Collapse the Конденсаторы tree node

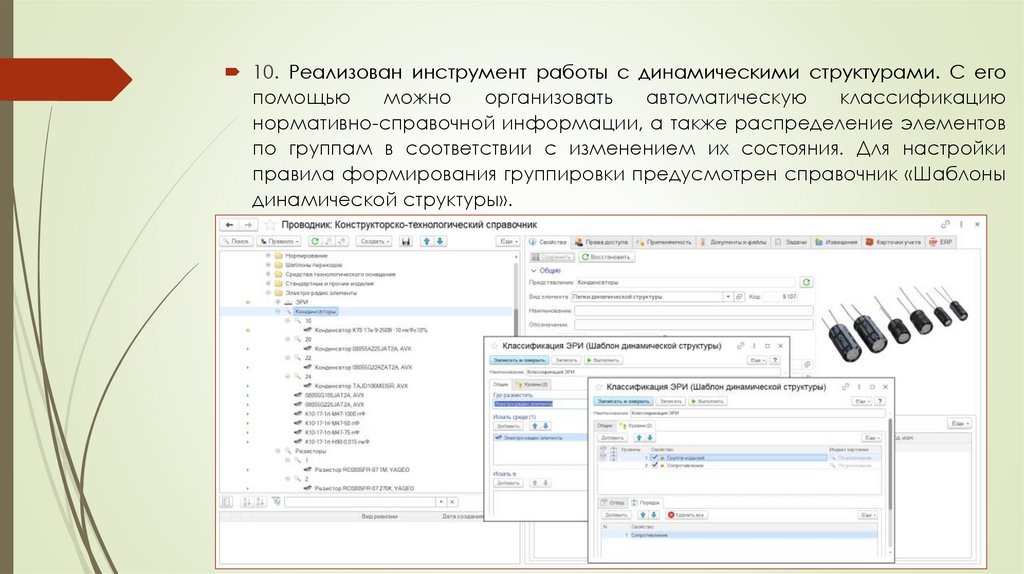(278, 311)
